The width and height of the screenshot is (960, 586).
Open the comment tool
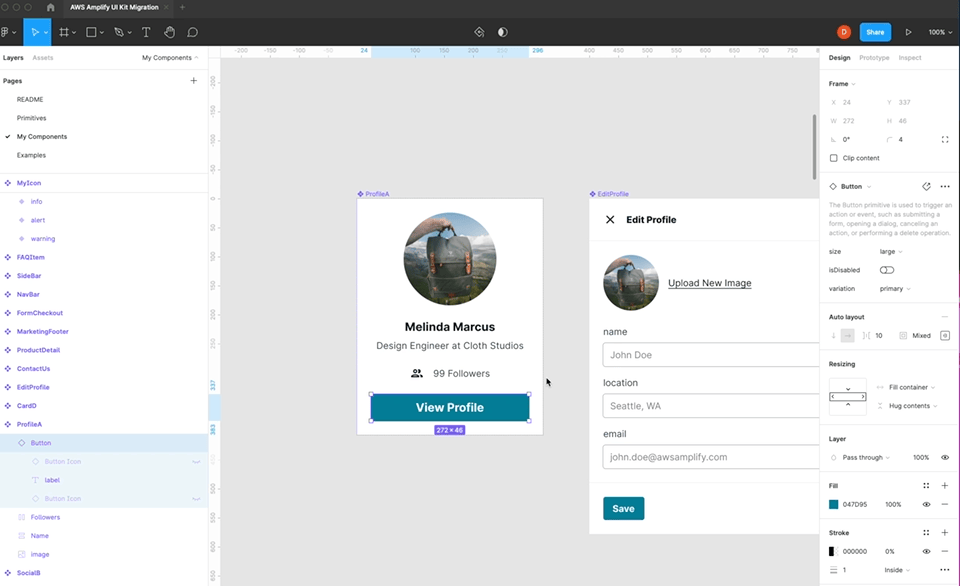coord(194,31)
